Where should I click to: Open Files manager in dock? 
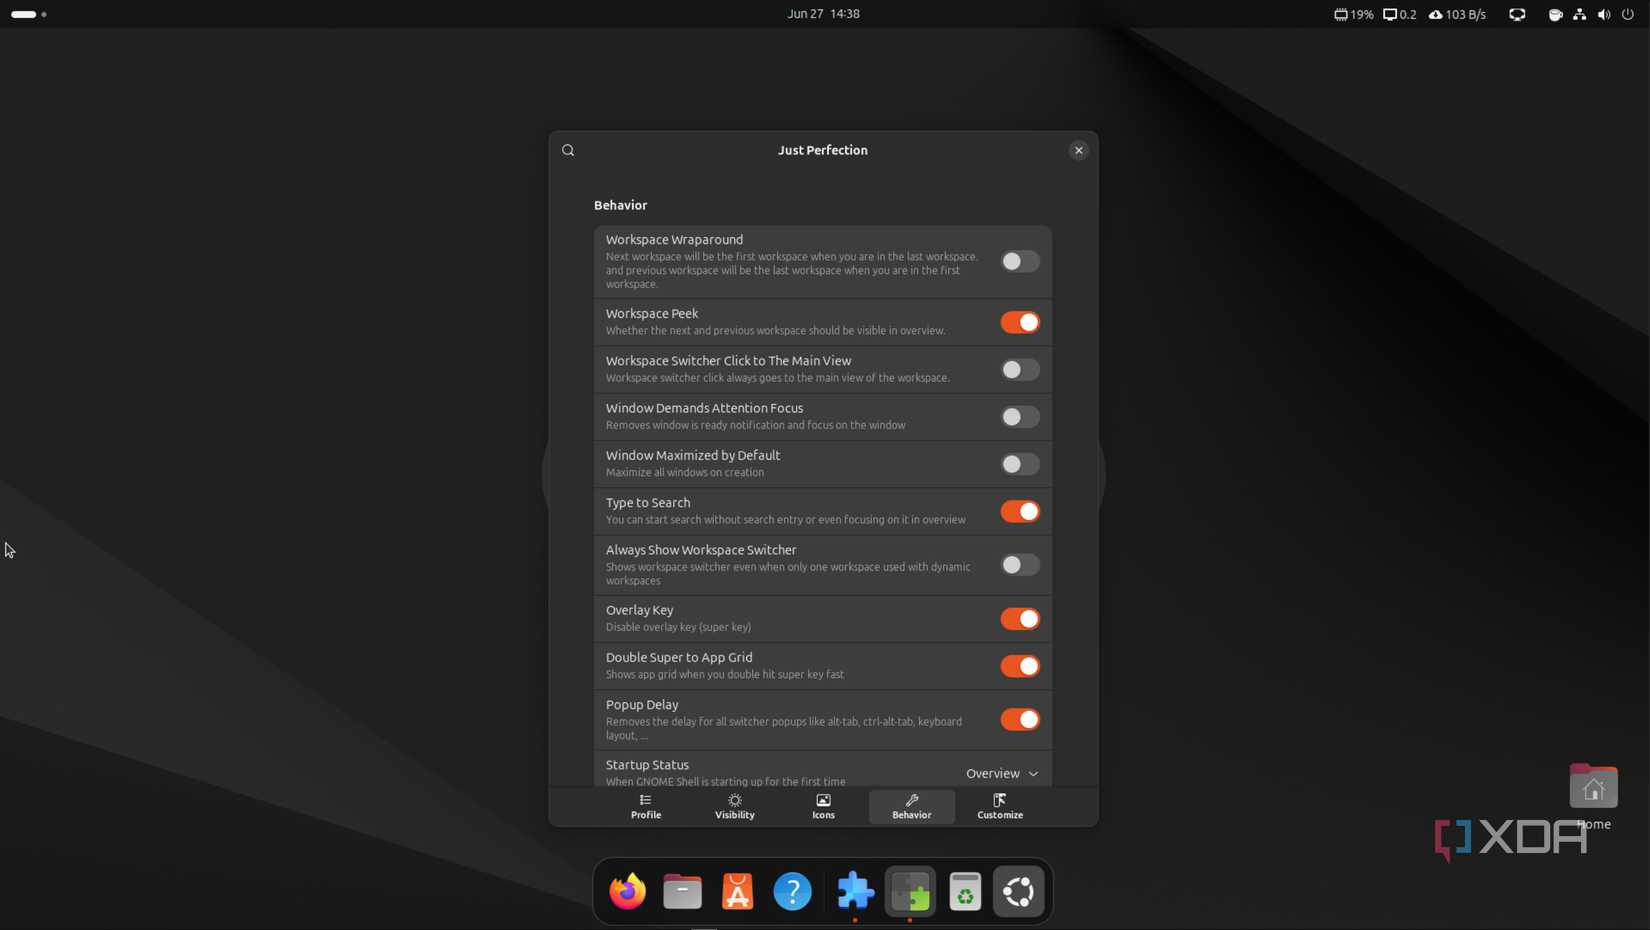coord(683,891)
